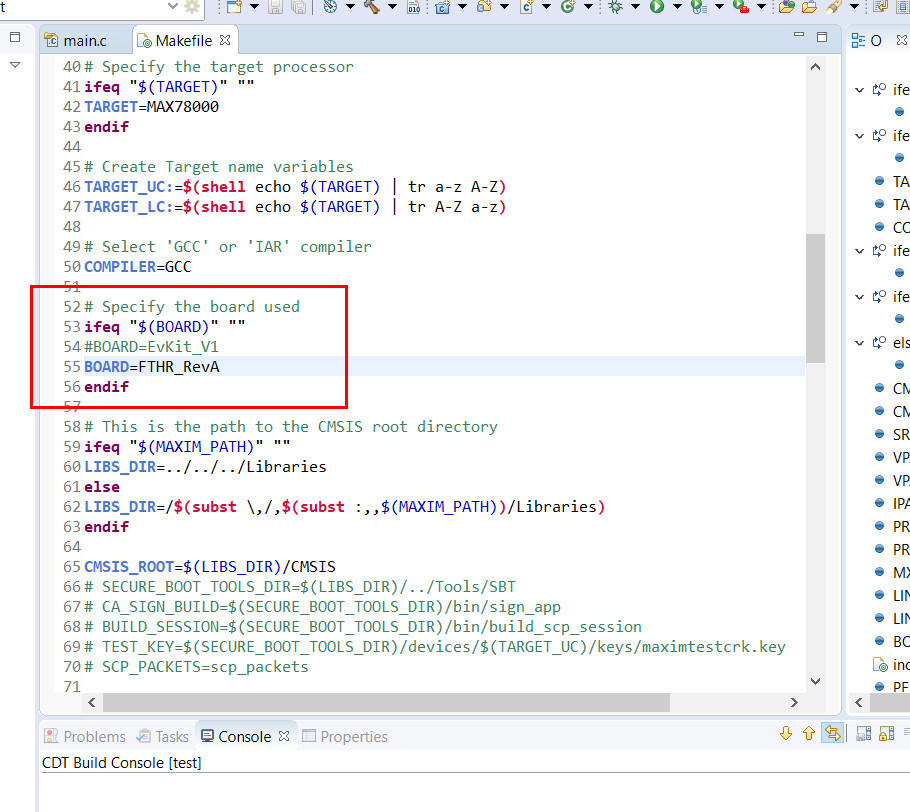The height and width of the screenshot is (812, 910).
Task: Click the New C Source File icon
Action: click(x=527, y=6)
